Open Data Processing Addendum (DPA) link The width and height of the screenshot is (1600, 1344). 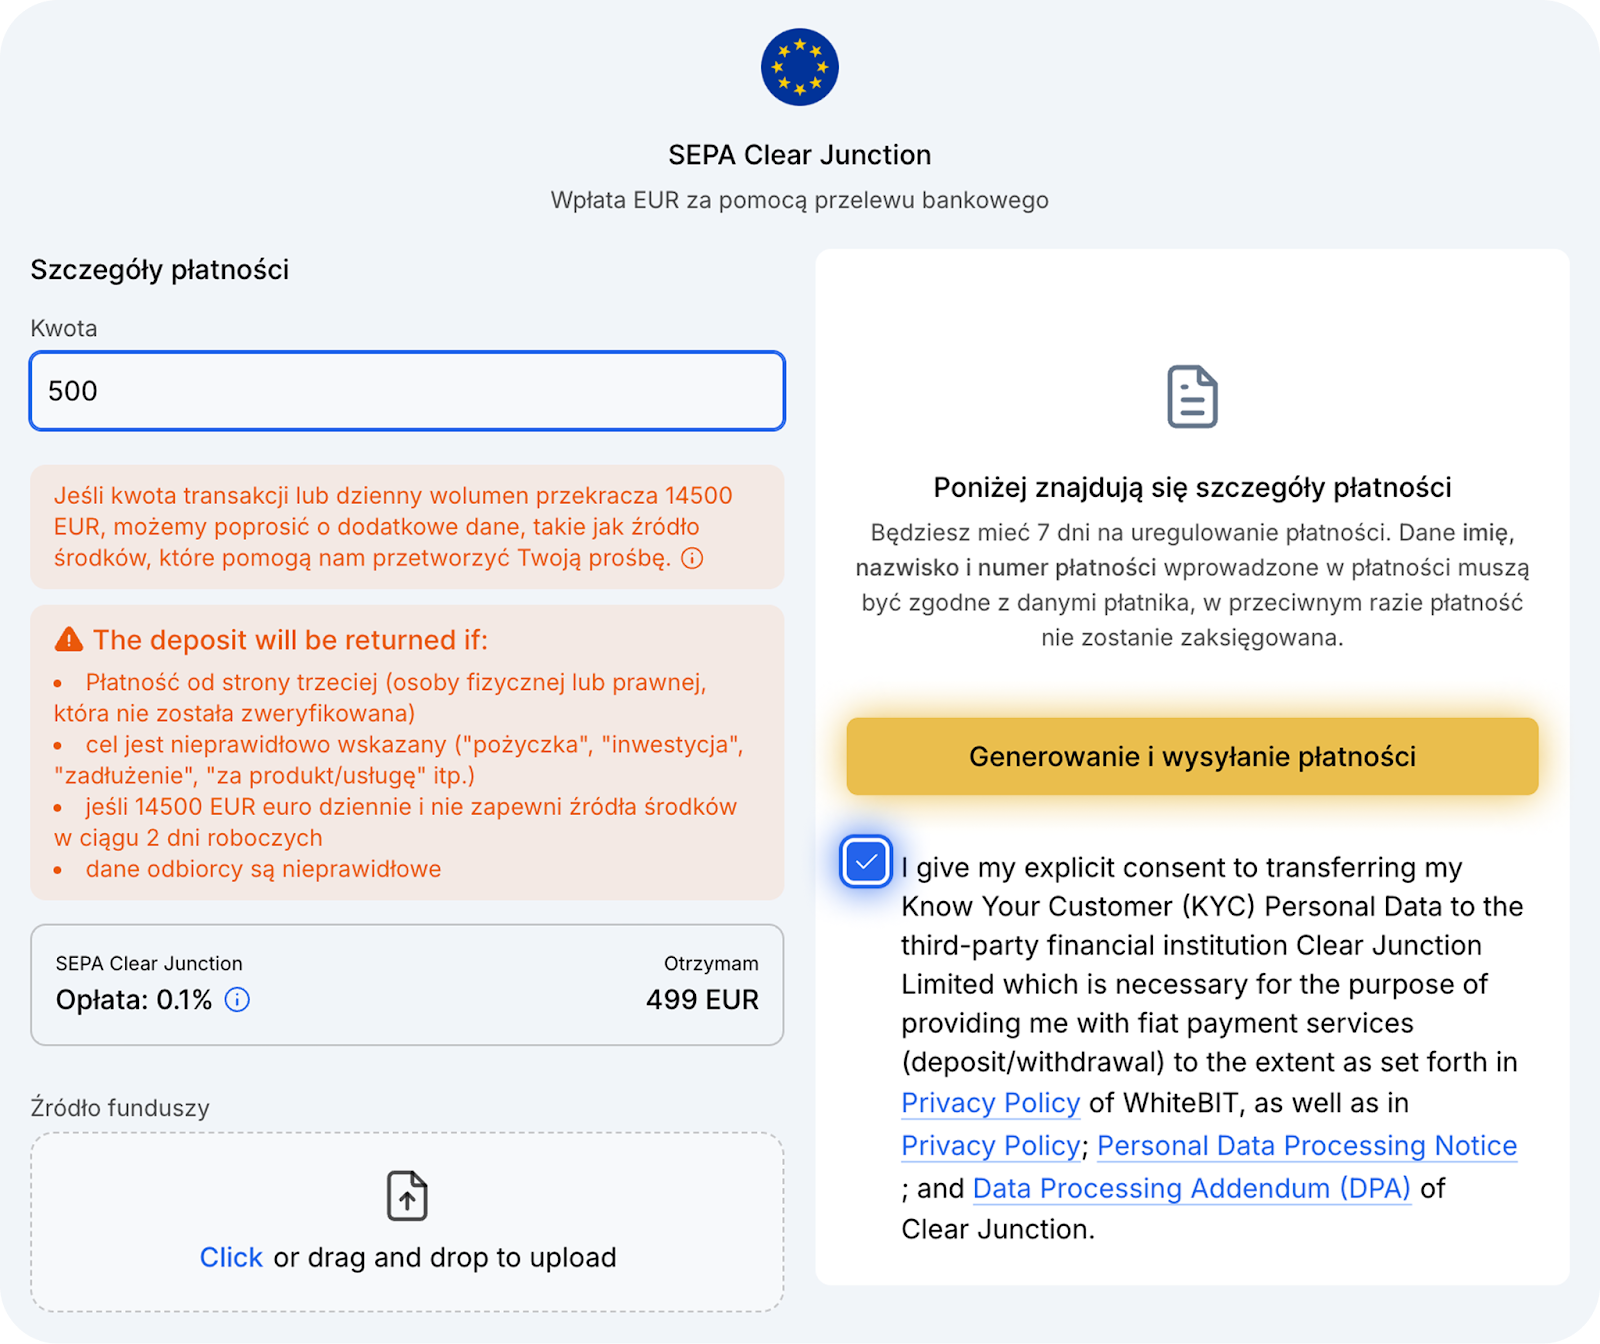tap(1191, 1188)
